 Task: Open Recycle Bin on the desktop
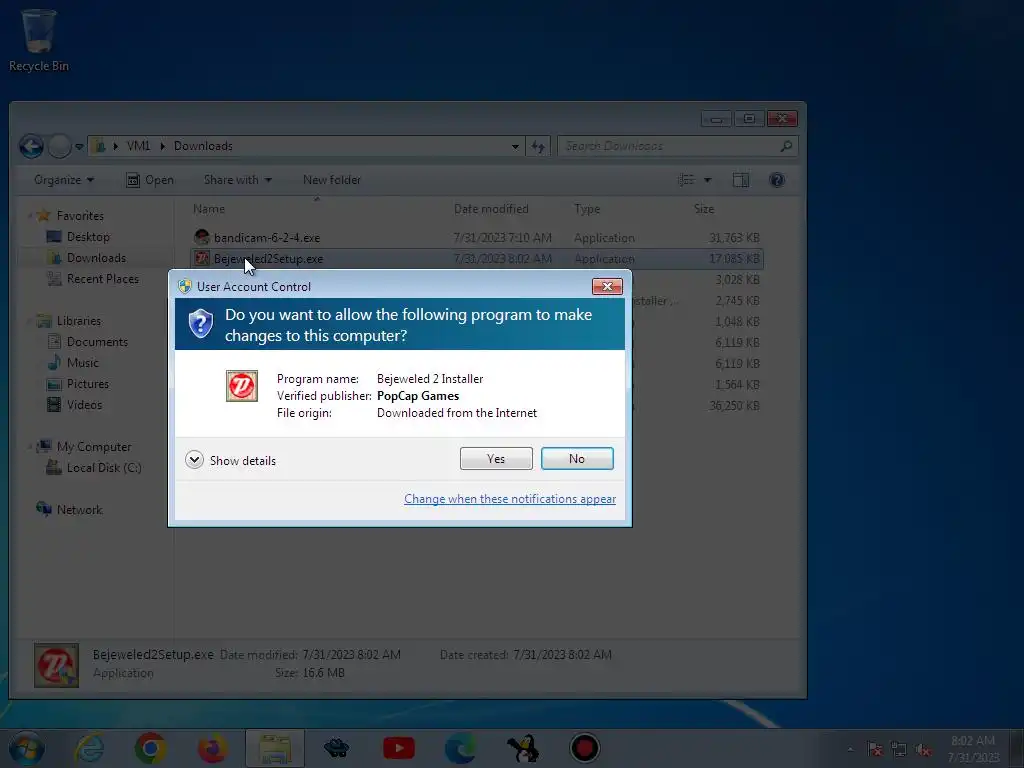tap(39, 40)
